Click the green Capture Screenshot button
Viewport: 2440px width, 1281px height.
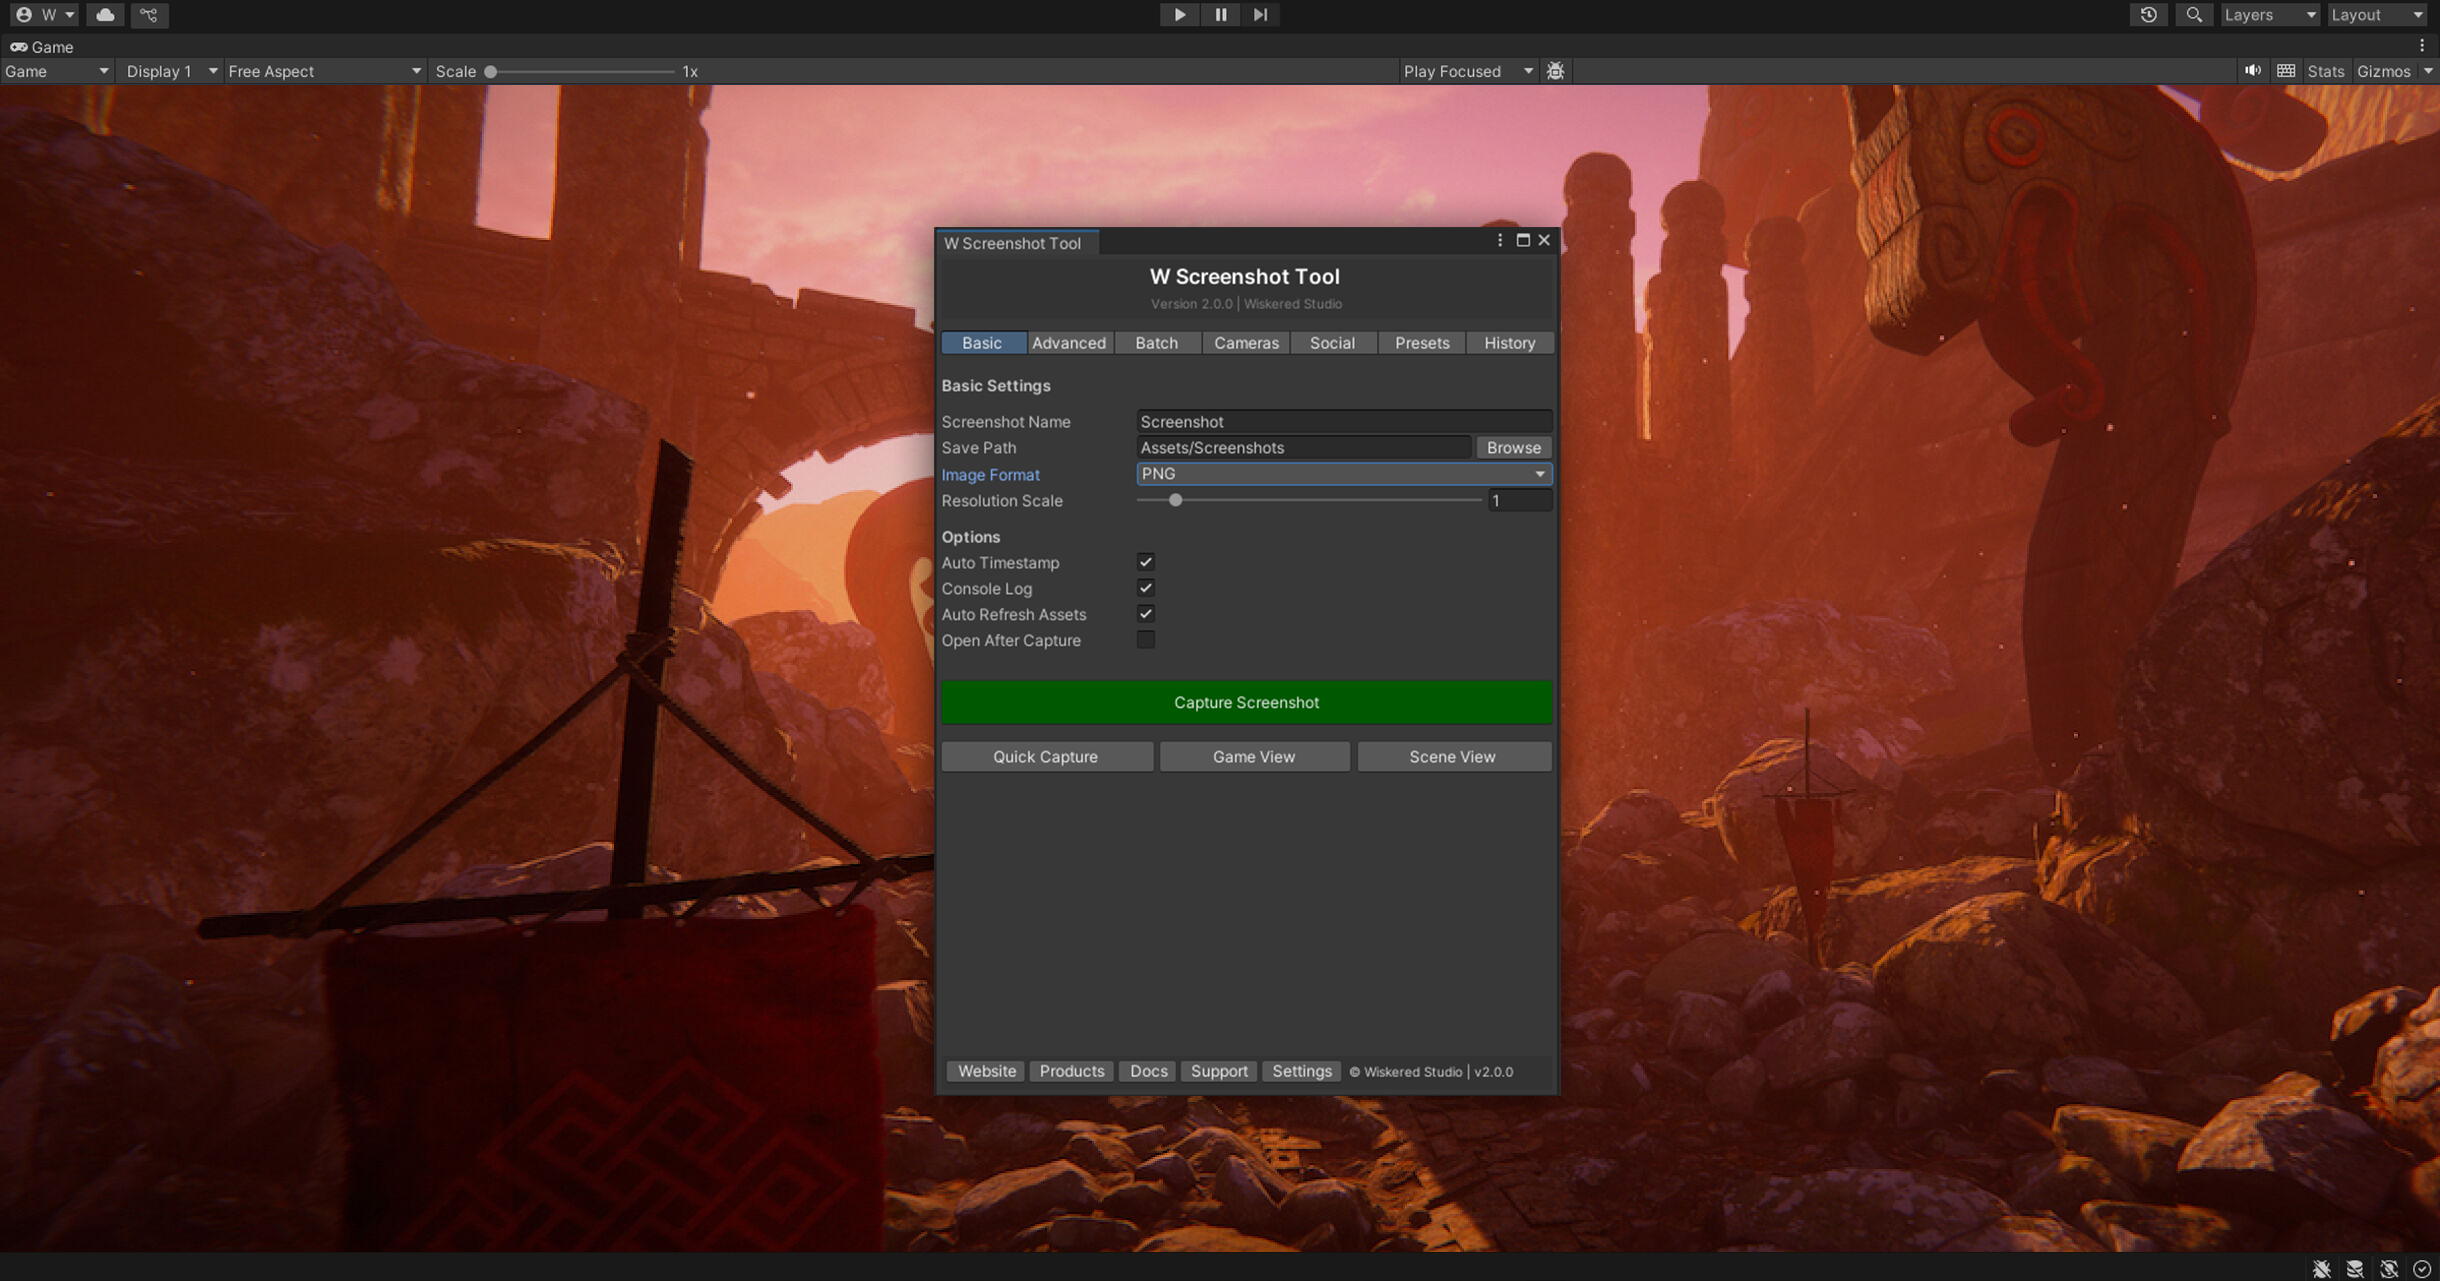[x=1246, y=703]
